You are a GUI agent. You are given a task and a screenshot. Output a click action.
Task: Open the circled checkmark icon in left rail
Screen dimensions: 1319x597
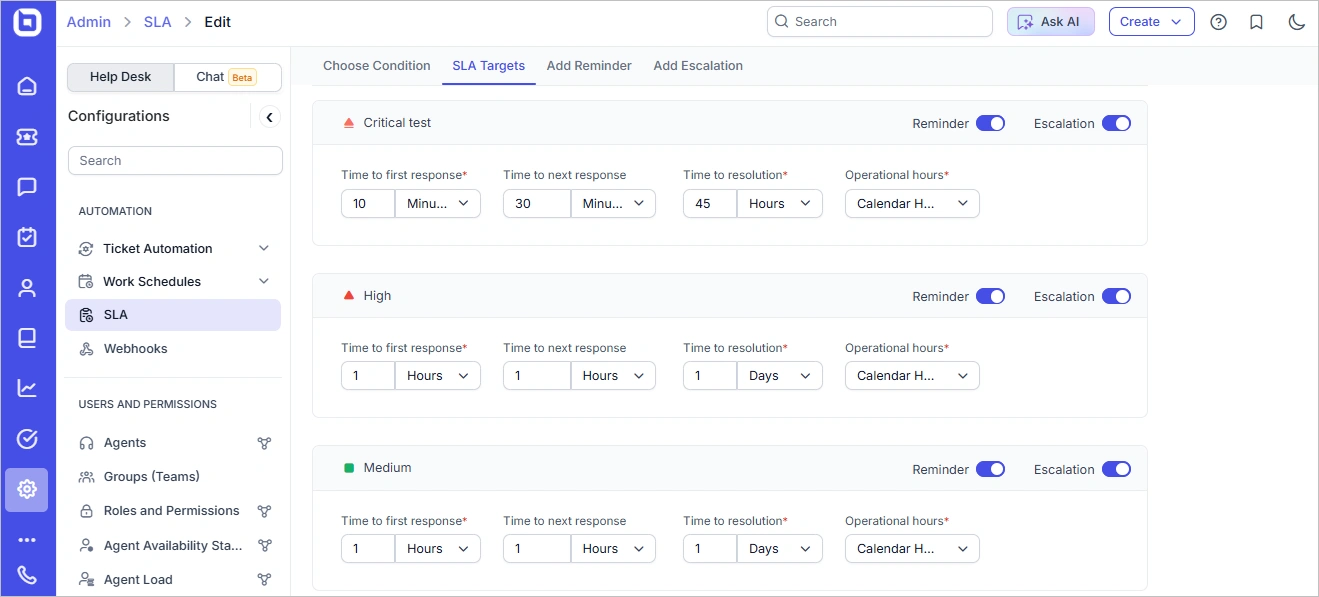point(27,439)
